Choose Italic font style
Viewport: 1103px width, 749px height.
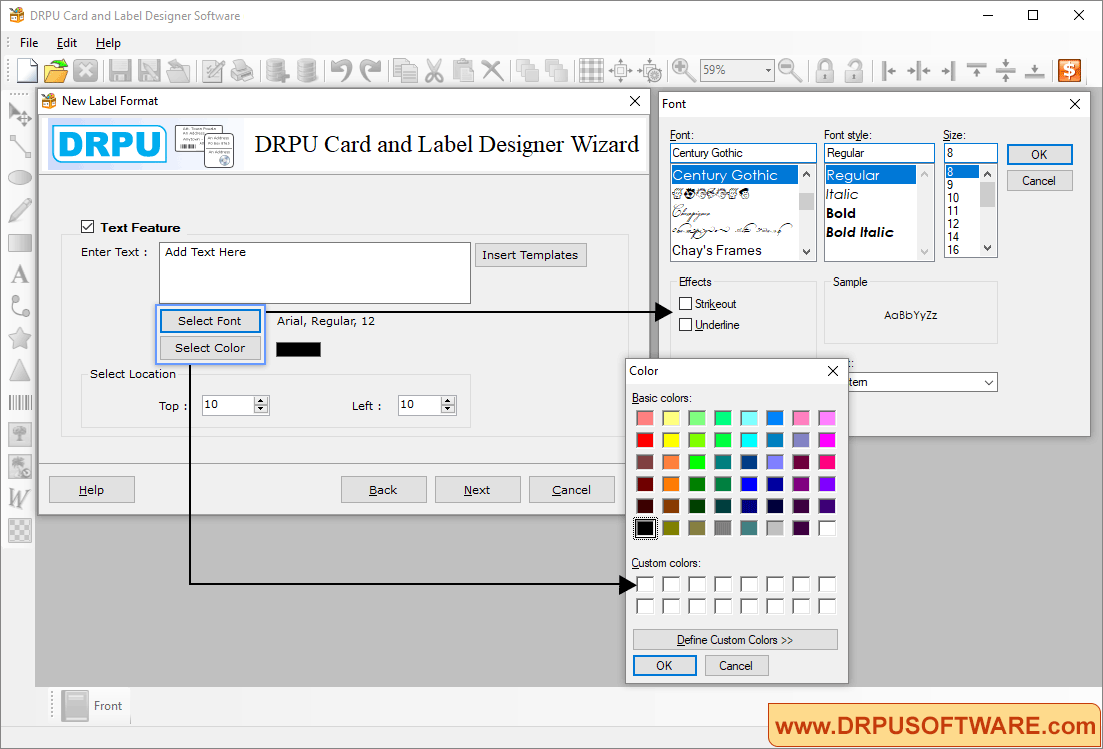point(842,194)
